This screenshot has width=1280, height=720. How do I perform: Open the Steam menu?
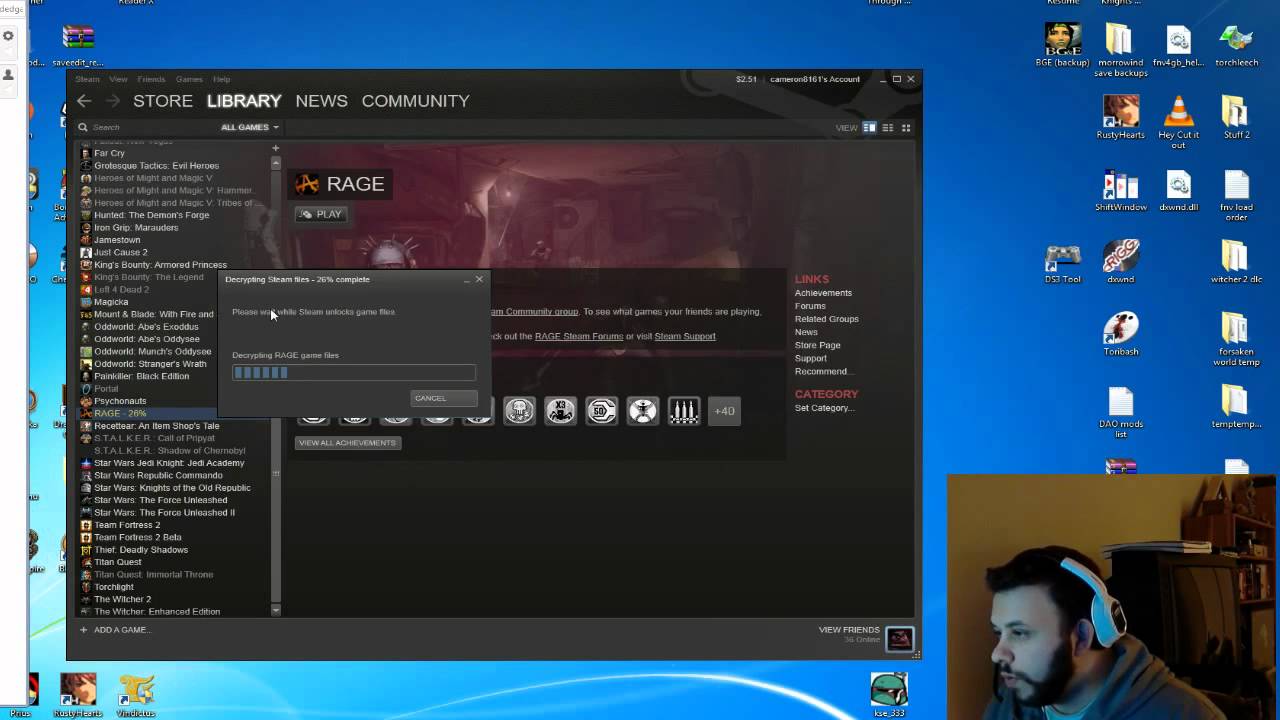point(87,79)
